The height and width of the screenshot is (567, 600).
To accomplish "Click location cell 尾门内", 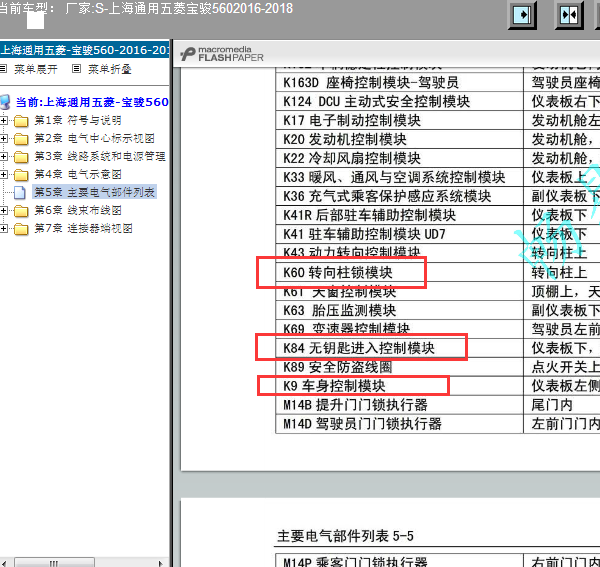I will coord(552,405).
